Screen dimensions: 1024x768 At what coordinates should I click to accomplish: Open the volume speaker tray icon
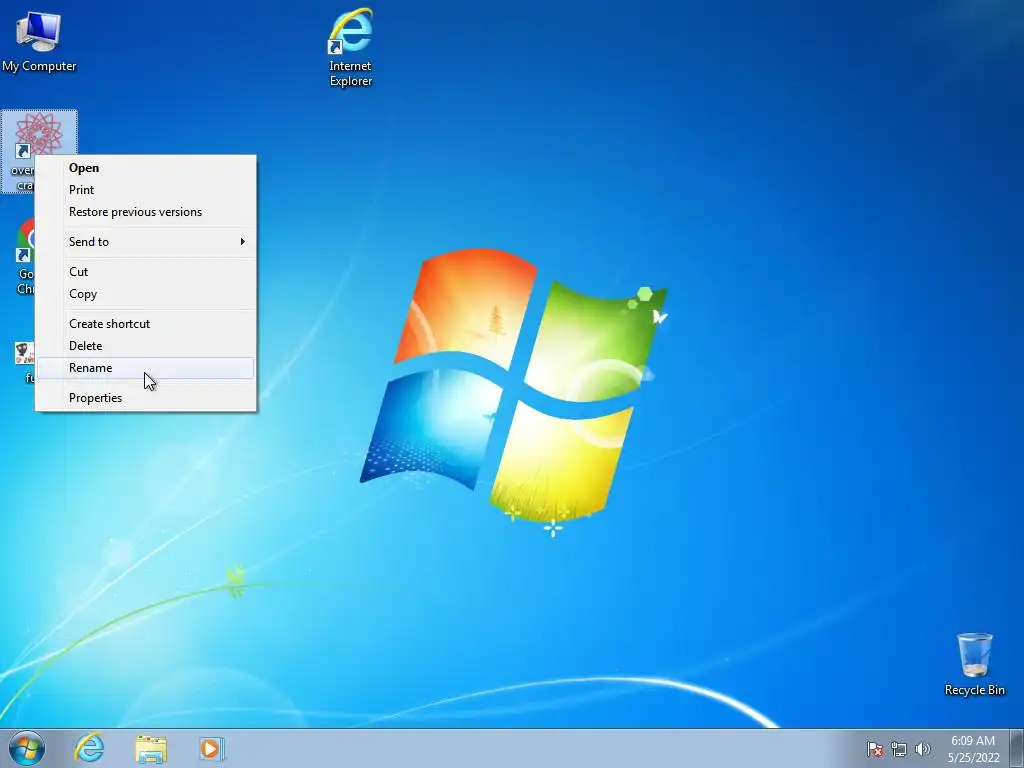pyautogui.click(x=922, y=749)
